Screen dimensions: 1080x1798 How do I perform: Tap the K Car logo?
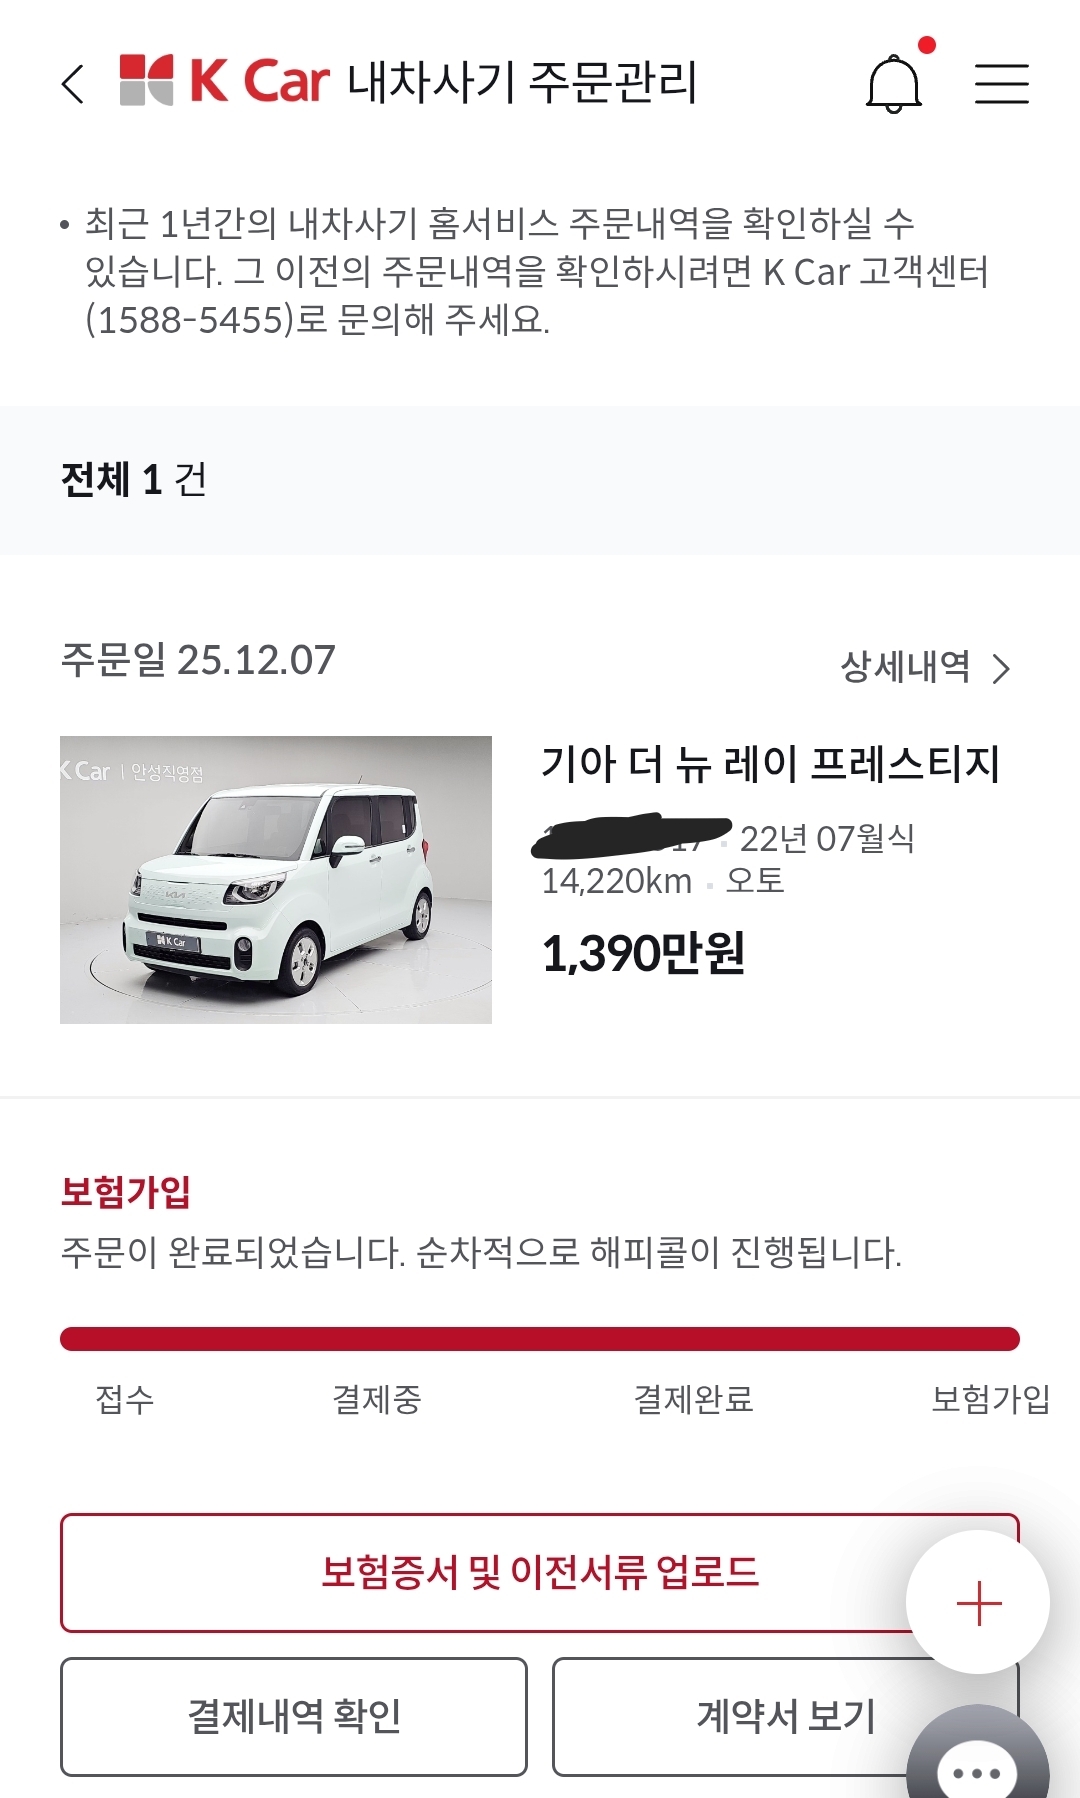[x=225, y=81]
